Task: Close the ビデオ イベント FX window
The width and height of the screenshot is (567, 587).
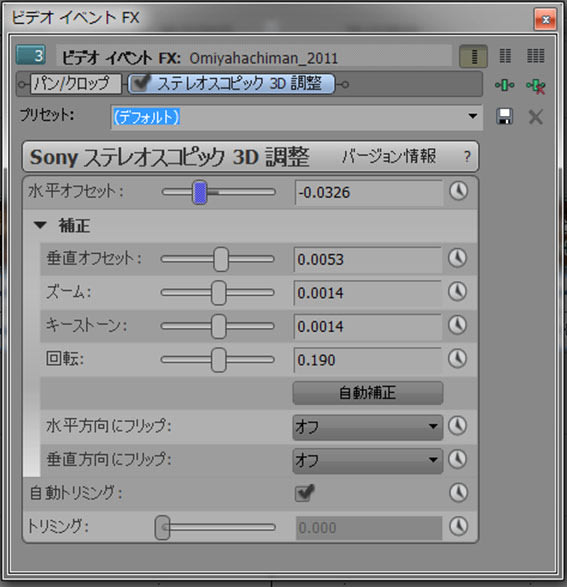Action: tap(545, 19)
